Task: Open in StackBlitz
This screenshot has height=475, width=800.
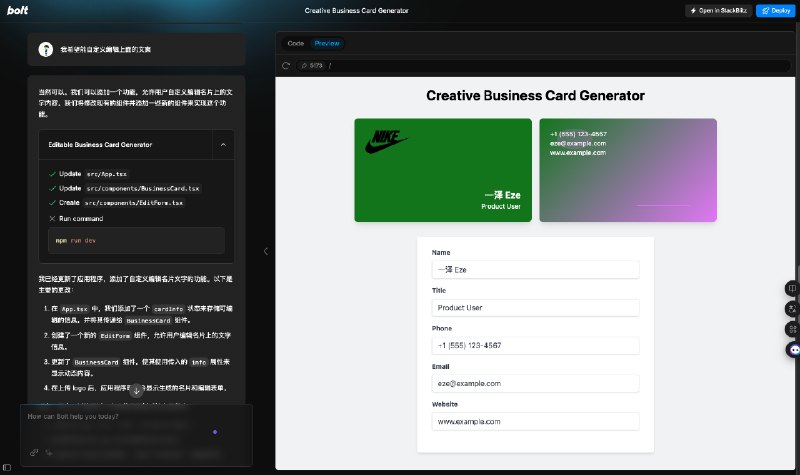Action: tap(718, 10)
